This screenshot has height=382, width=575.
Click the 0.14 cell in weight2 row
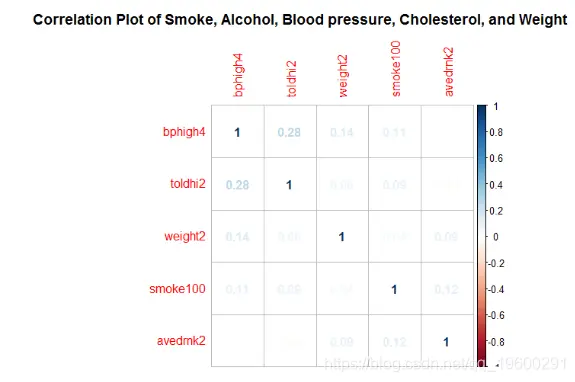[x=237, y=237]
